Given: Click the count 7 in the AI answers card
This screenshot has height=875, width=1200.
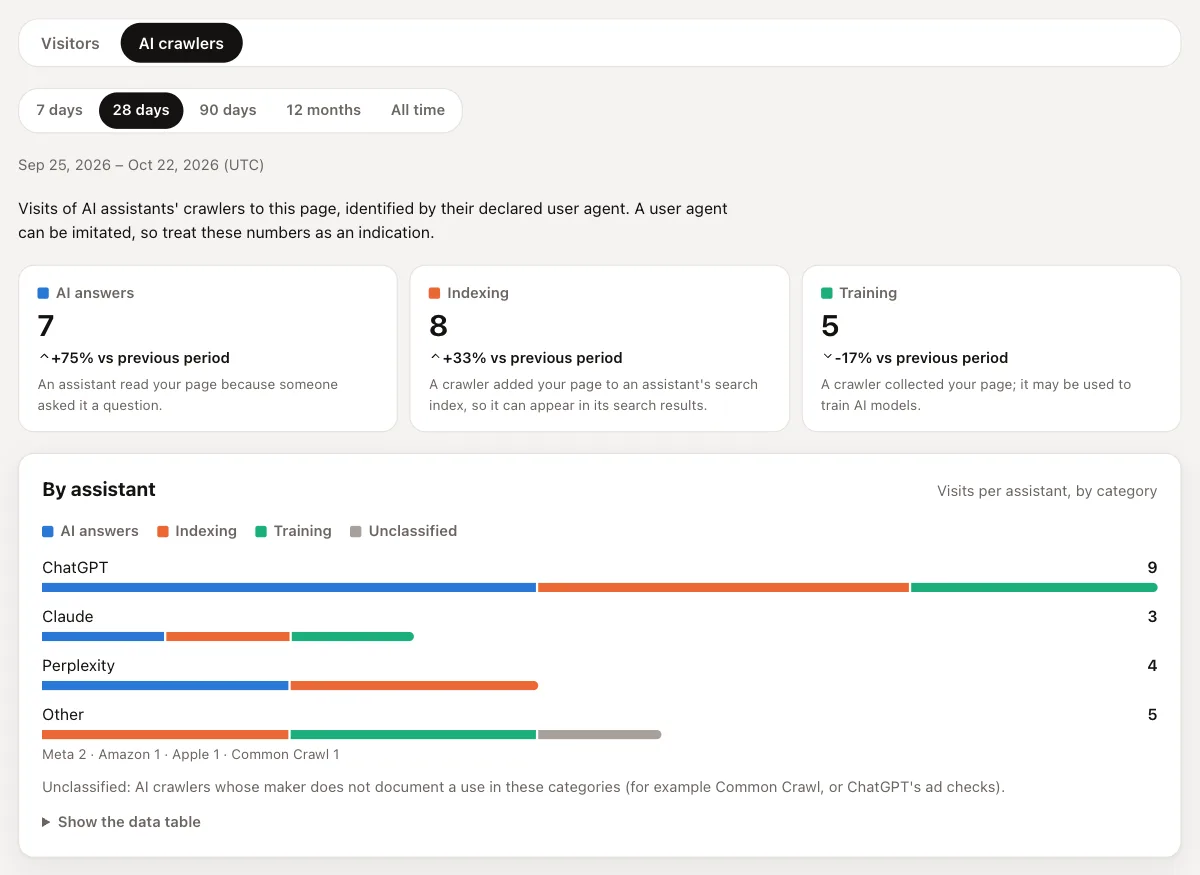Looking at the screenshot, I should click(x=46, y=326).
